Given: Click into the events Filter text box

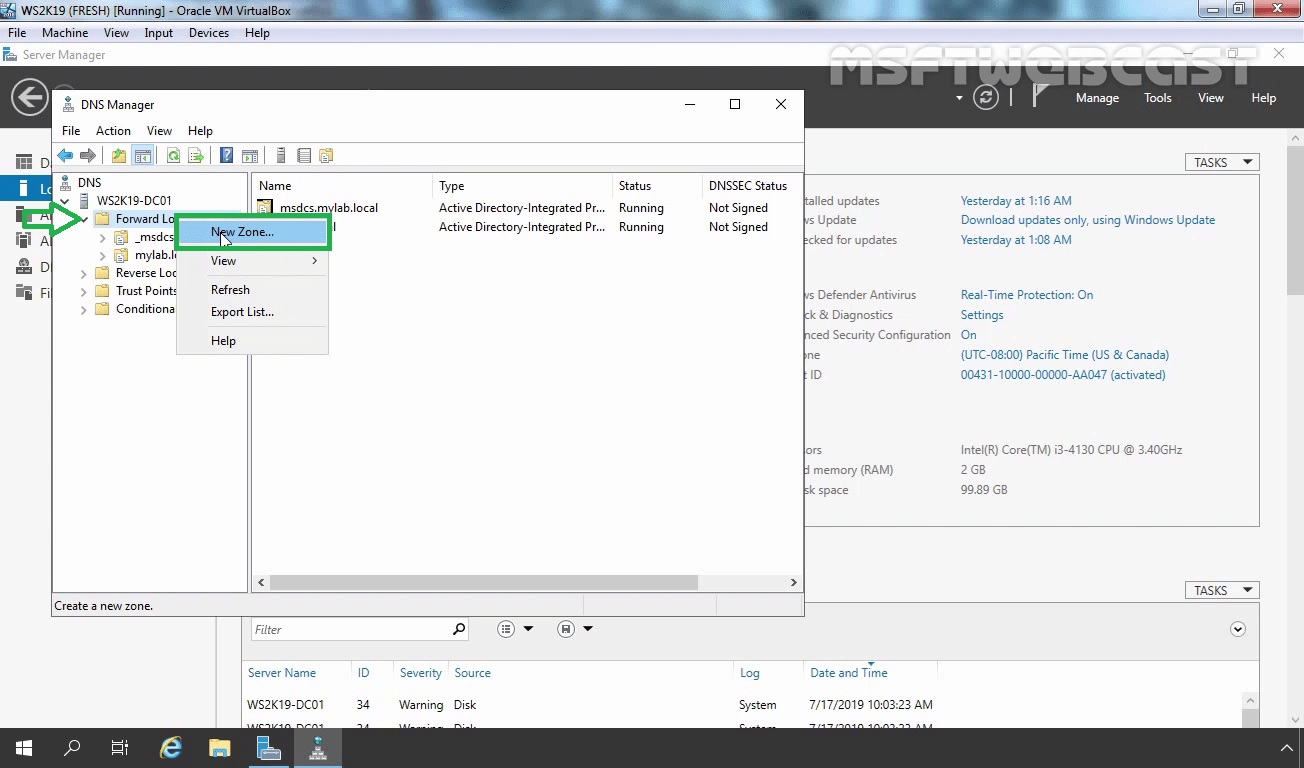Looking at the screenshot, I should [x=349, y=629].
